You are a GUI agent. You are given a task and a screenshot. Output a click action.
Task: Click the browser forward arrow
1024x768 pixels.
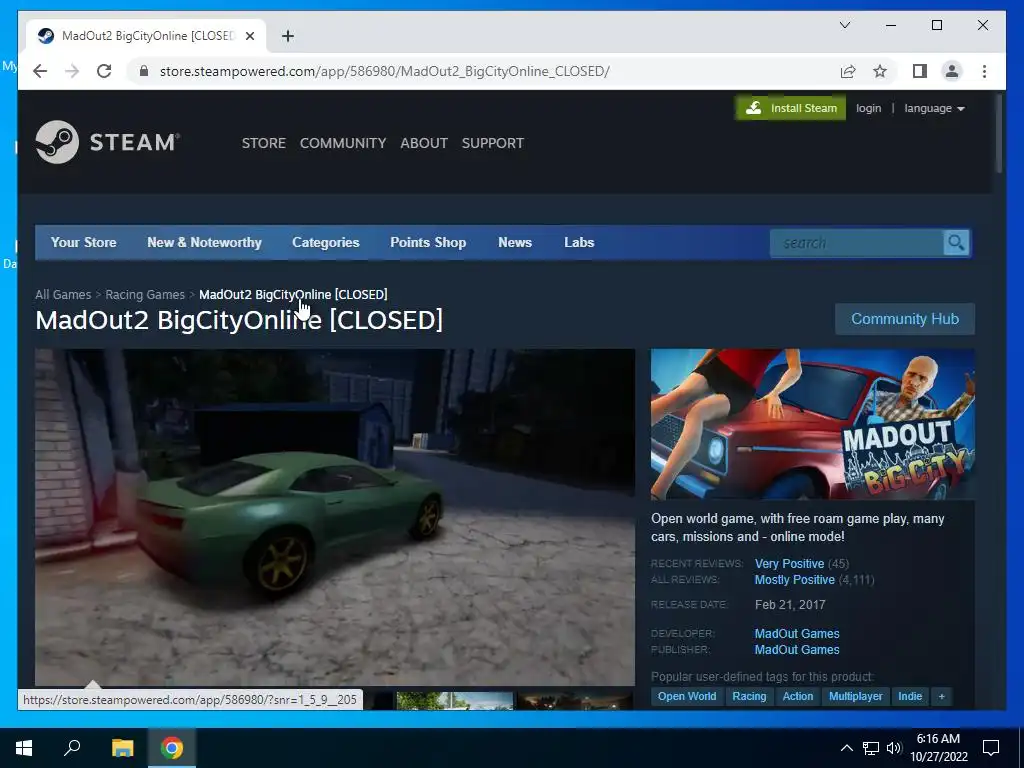coord(72,71)
